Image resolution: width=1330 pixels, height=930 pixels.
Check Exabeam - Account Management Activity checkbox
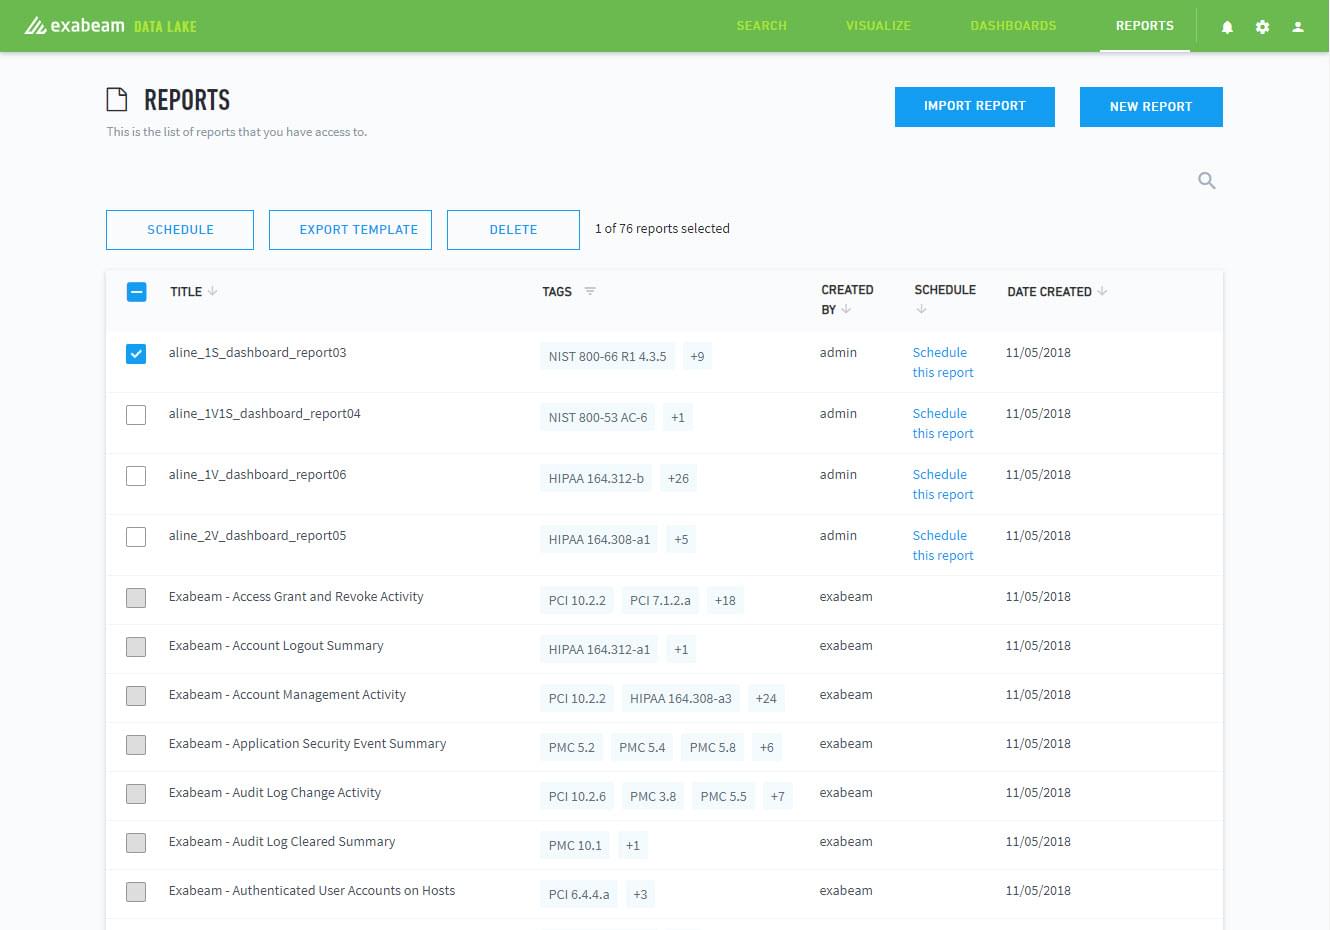click(x=136, y=696)
